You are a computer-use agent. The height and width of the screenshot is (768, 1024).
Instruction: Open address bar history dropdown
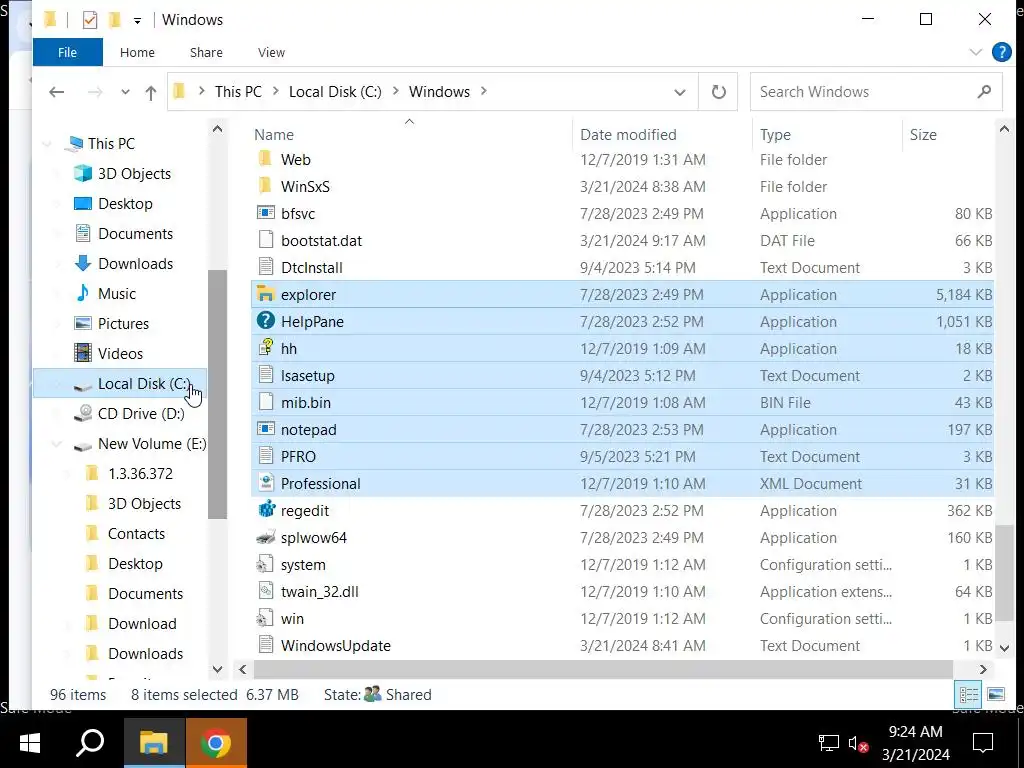click(680, 92)
